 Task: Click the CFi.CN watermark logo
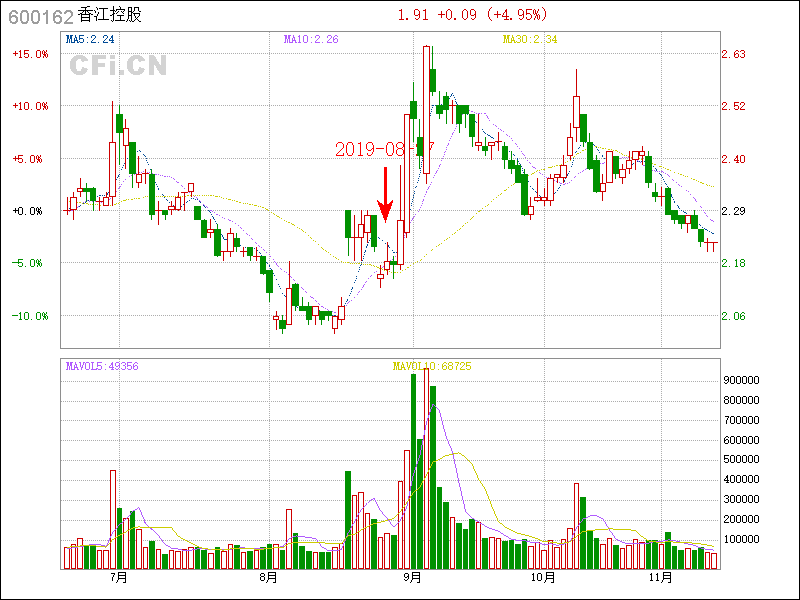pyautogui.click(x=118, y=66)
